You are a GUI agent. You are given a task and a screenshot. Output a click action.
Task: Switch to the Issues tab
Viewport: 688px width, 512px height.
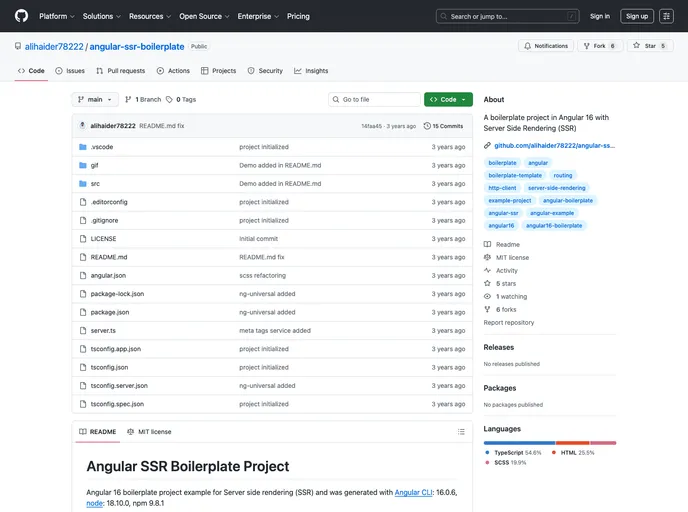coord(70,71)
